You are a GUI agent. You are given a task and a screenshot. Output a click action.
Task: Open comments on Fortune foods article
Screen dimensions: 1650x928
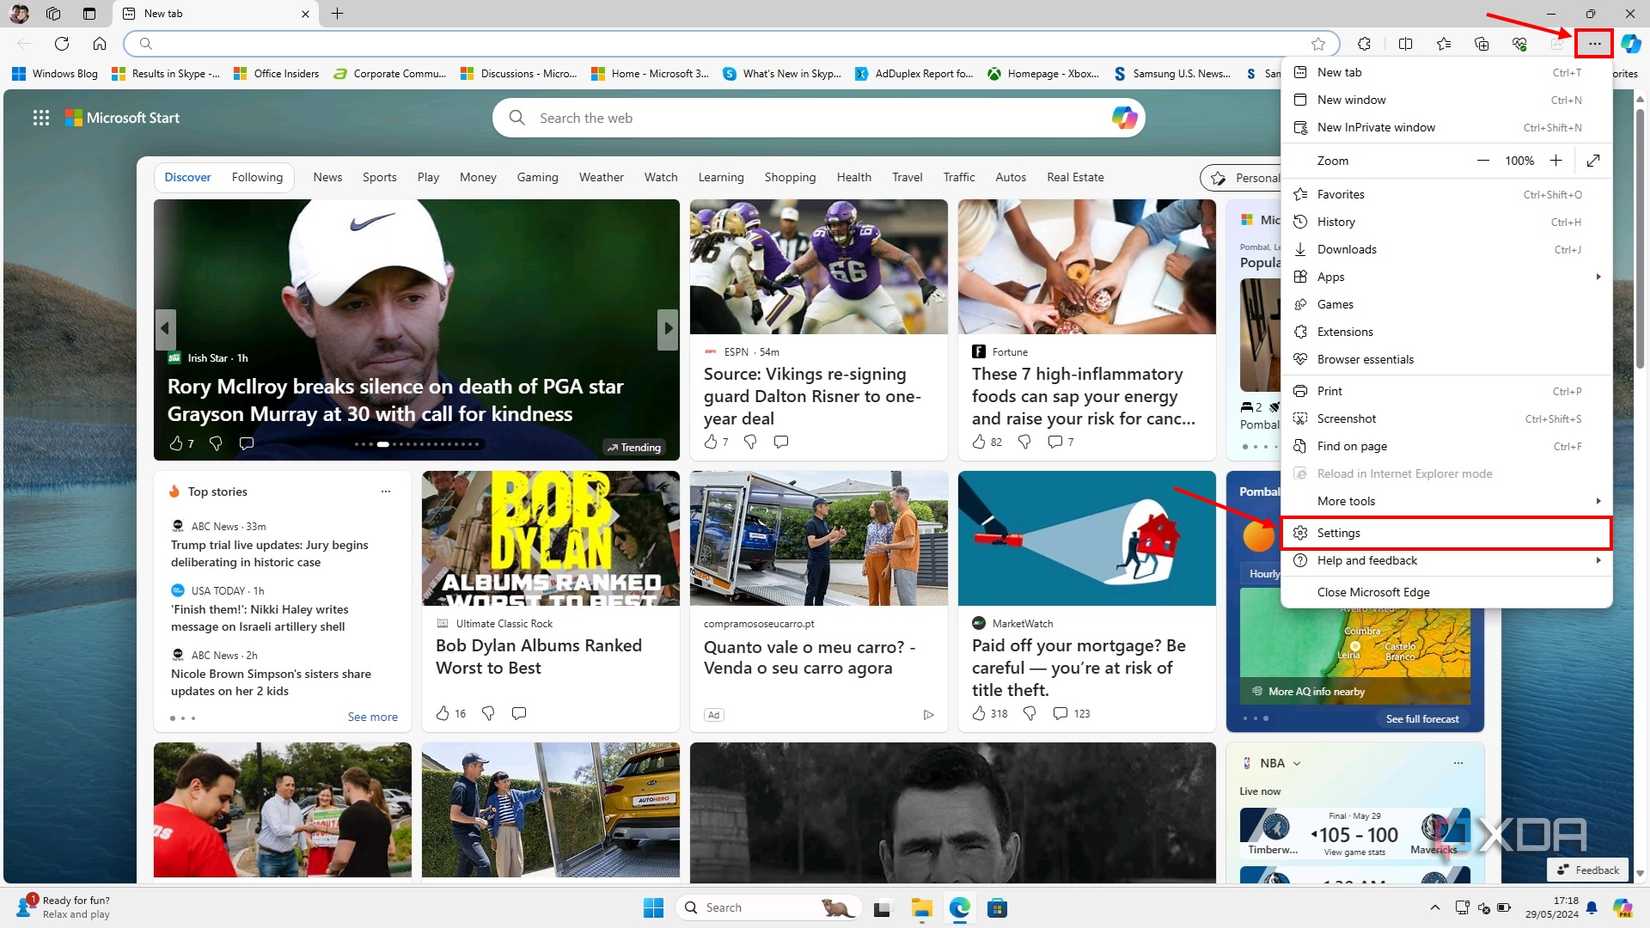1054,441
